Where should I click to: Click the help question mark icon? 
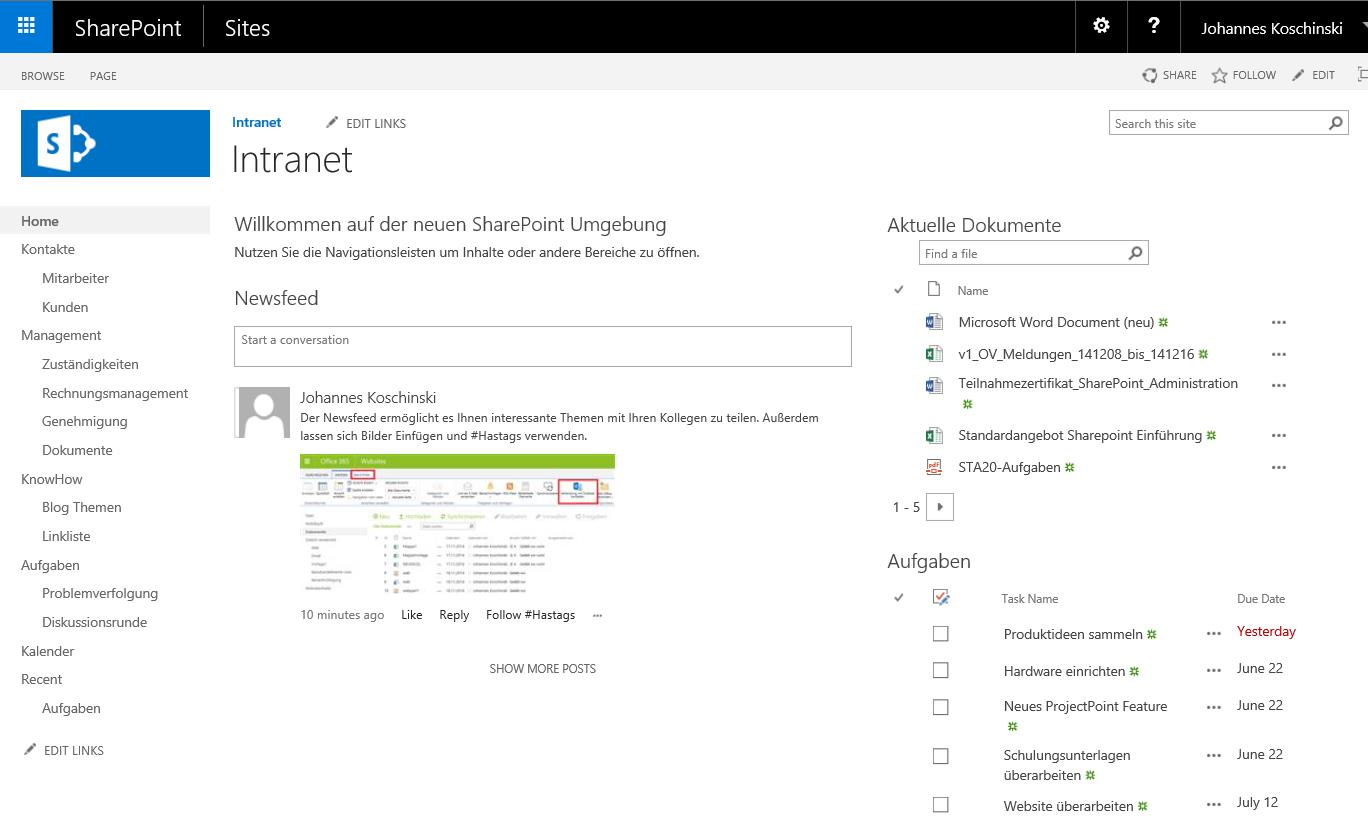click(x=1154, y=27)
